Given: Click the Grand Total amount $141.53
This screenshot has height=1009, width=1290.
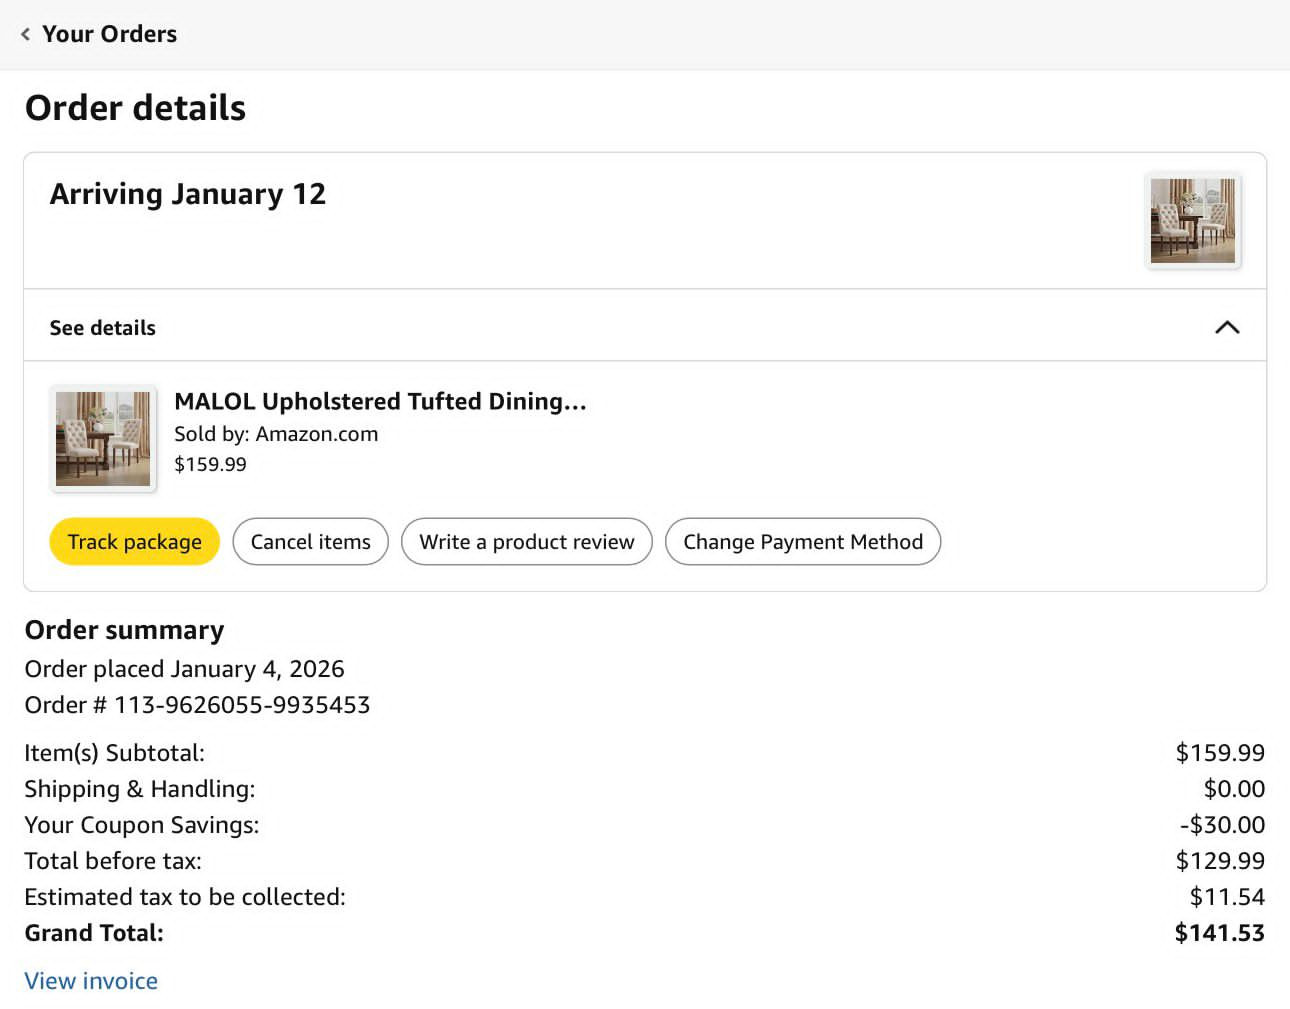Looking at the screenshot, I should click(1219, 933).
